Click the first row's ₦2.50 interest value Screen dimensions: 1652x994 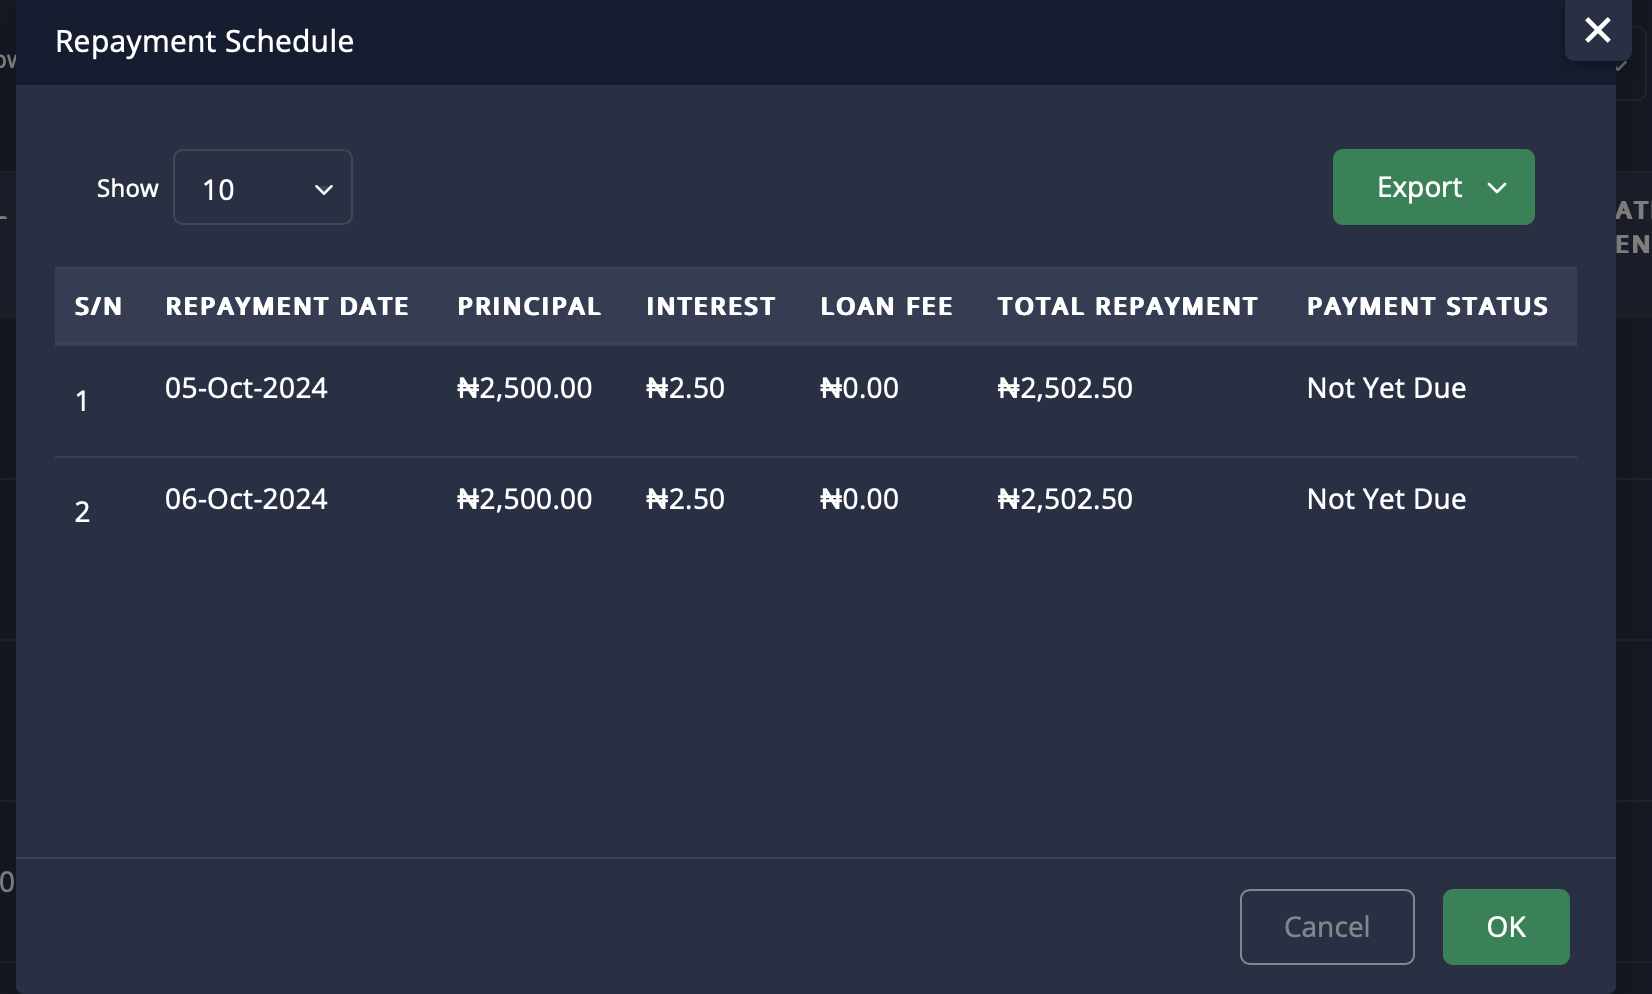tap(685, 388)
